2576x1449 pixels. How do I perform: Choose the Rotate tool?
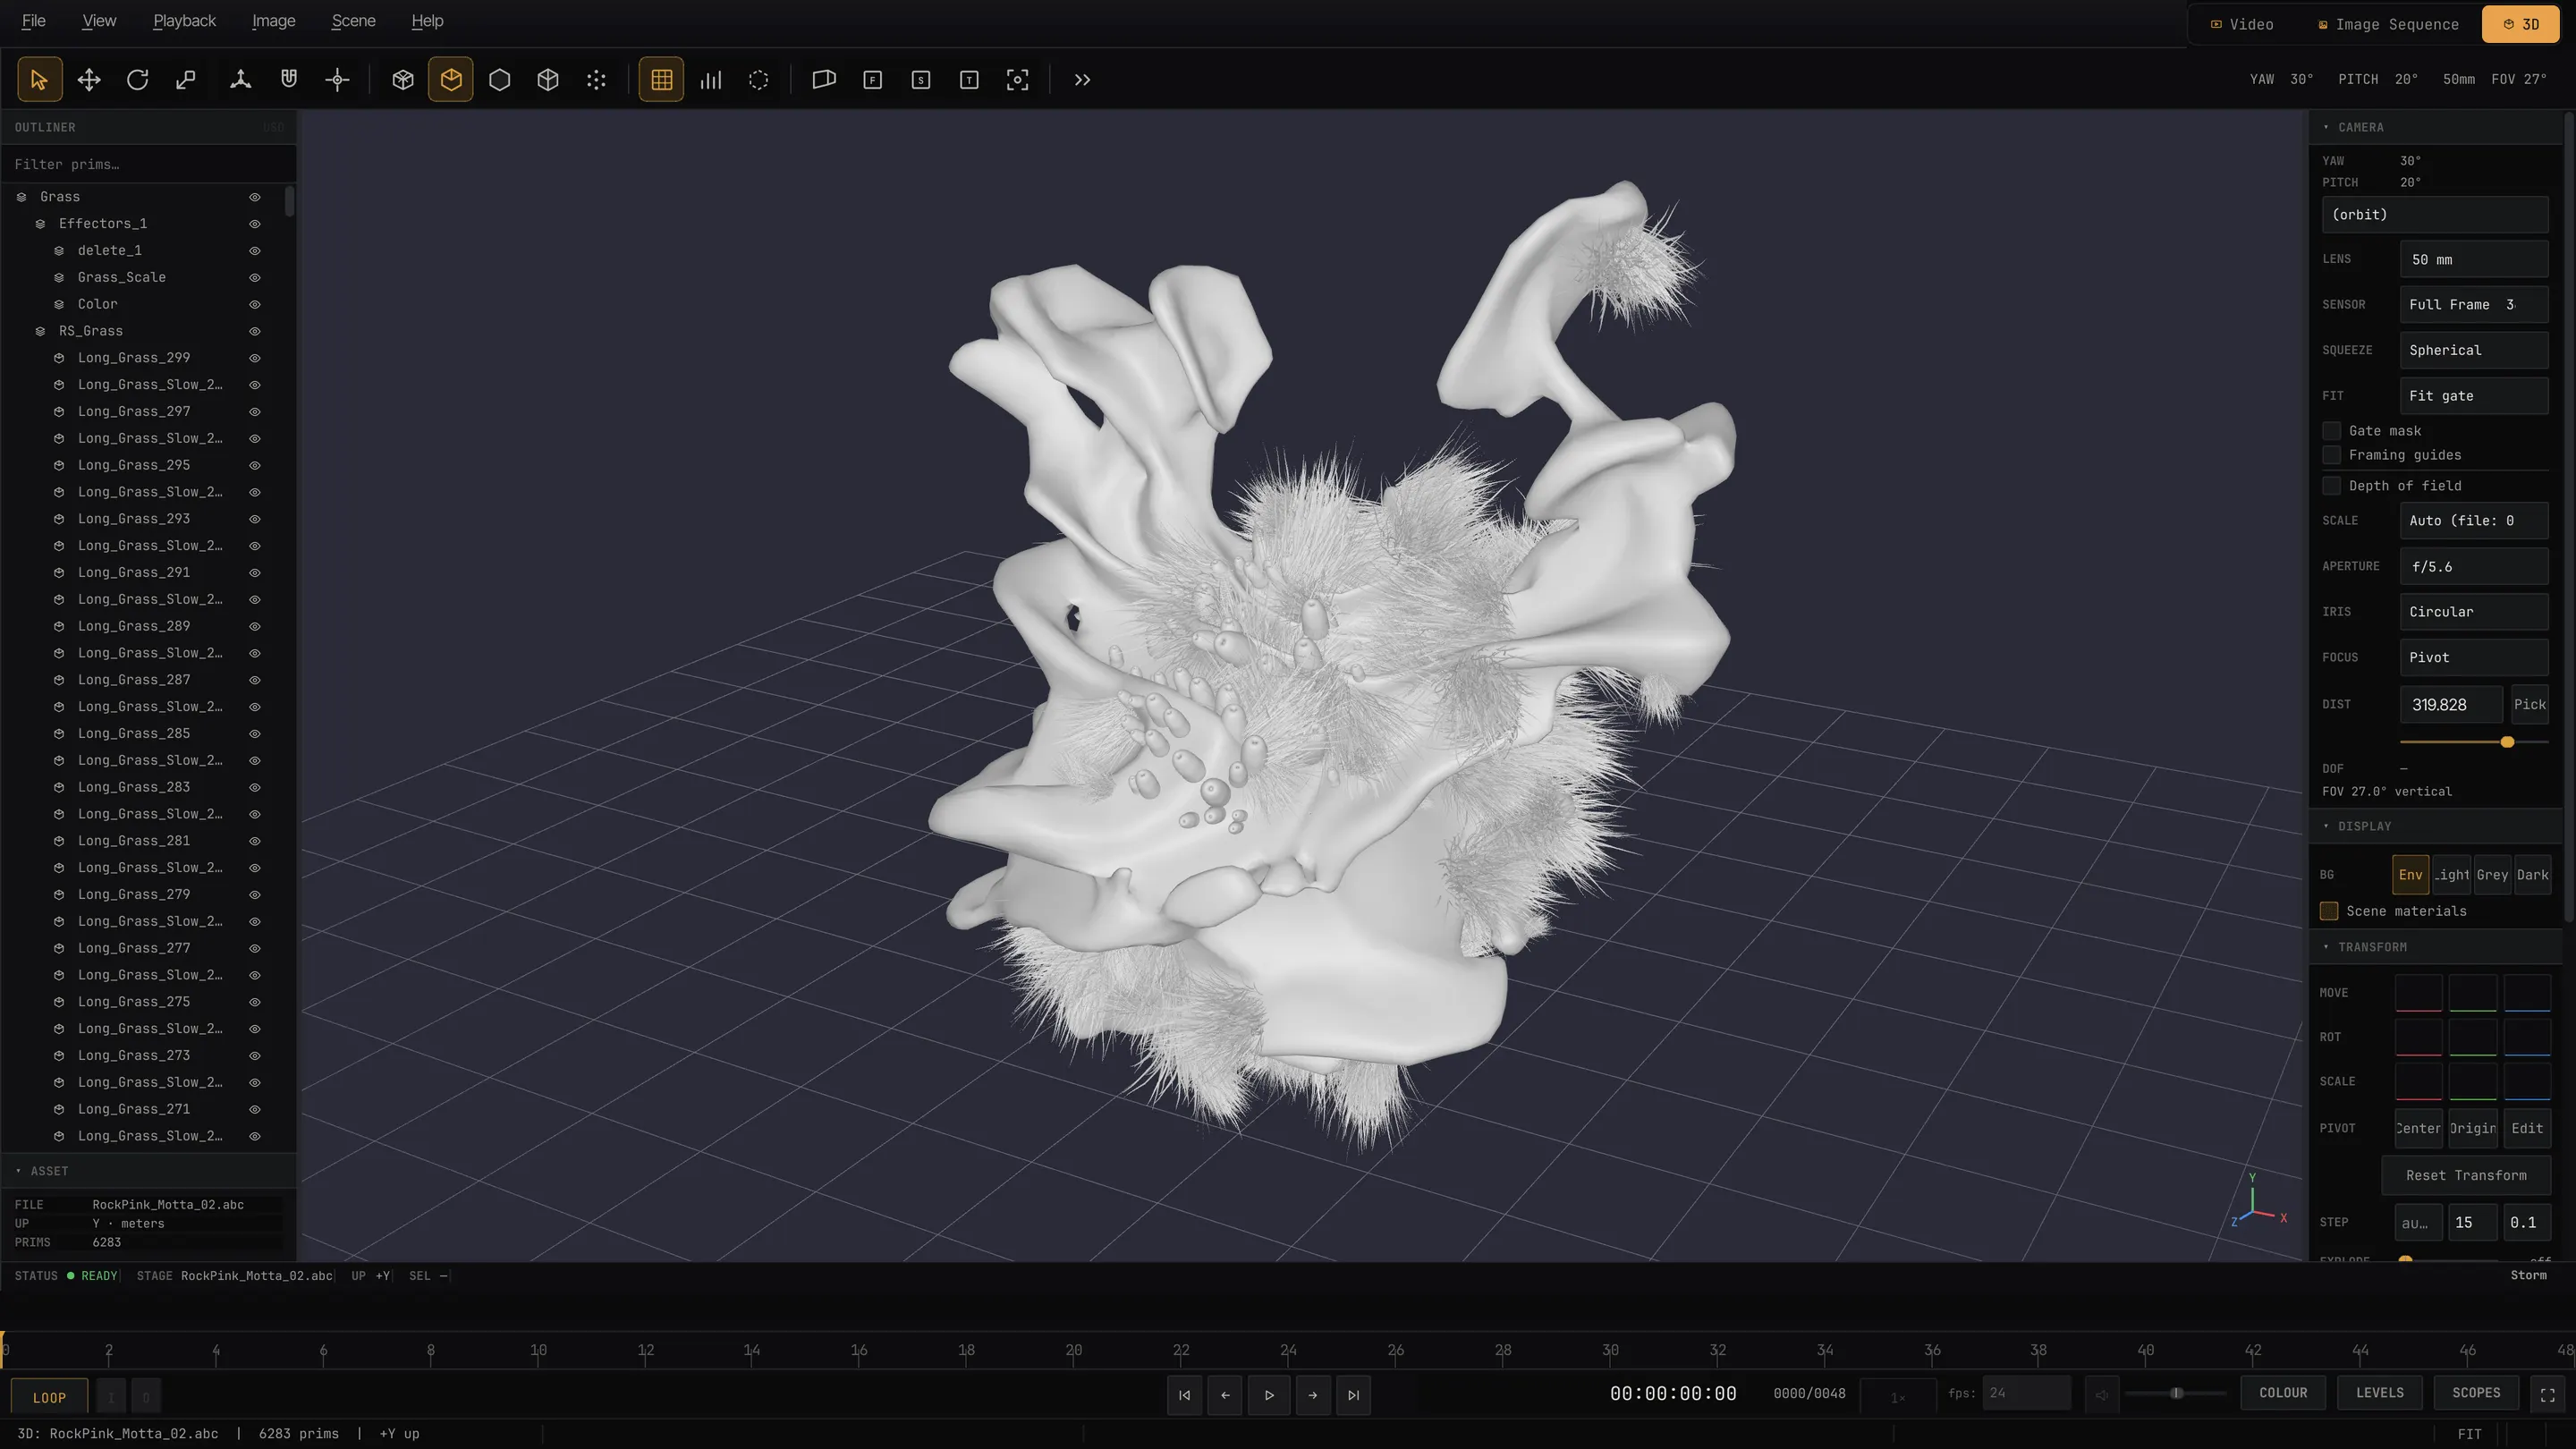137,80
